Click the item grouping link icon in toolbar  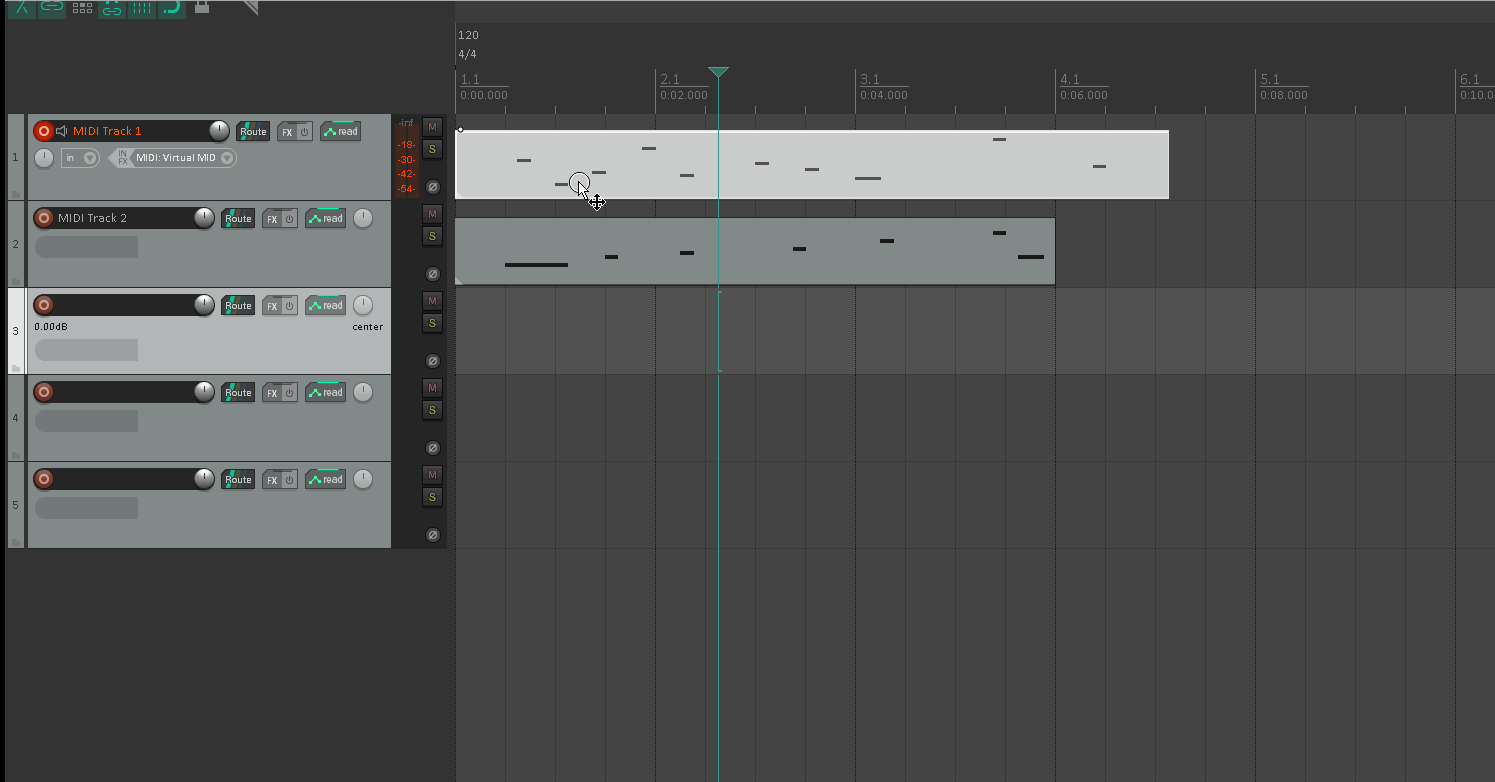tap(52, 7)
